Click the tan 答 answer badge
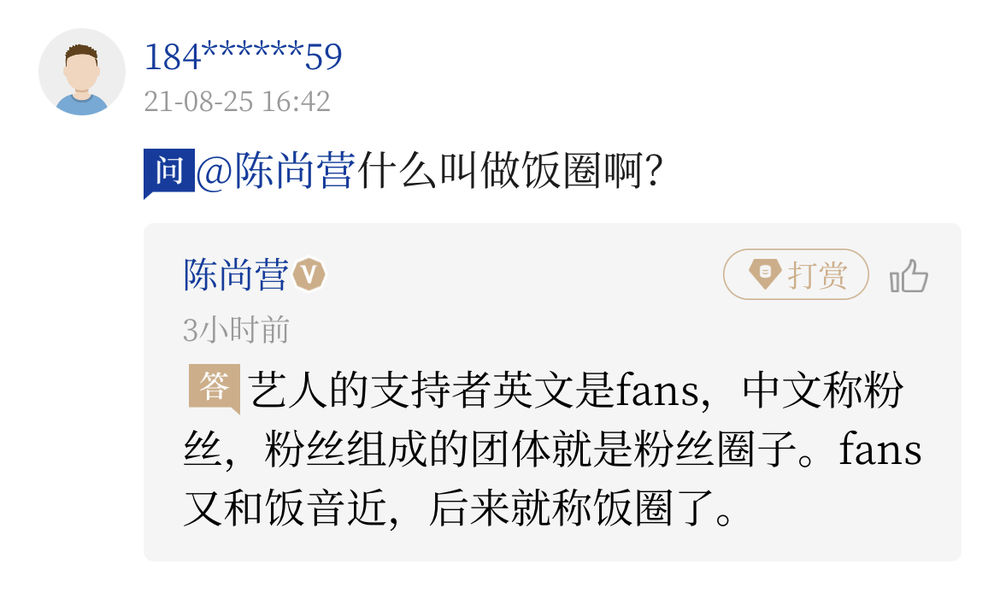This screenshot has height=599, width=1000. click(x=213, y=388)
